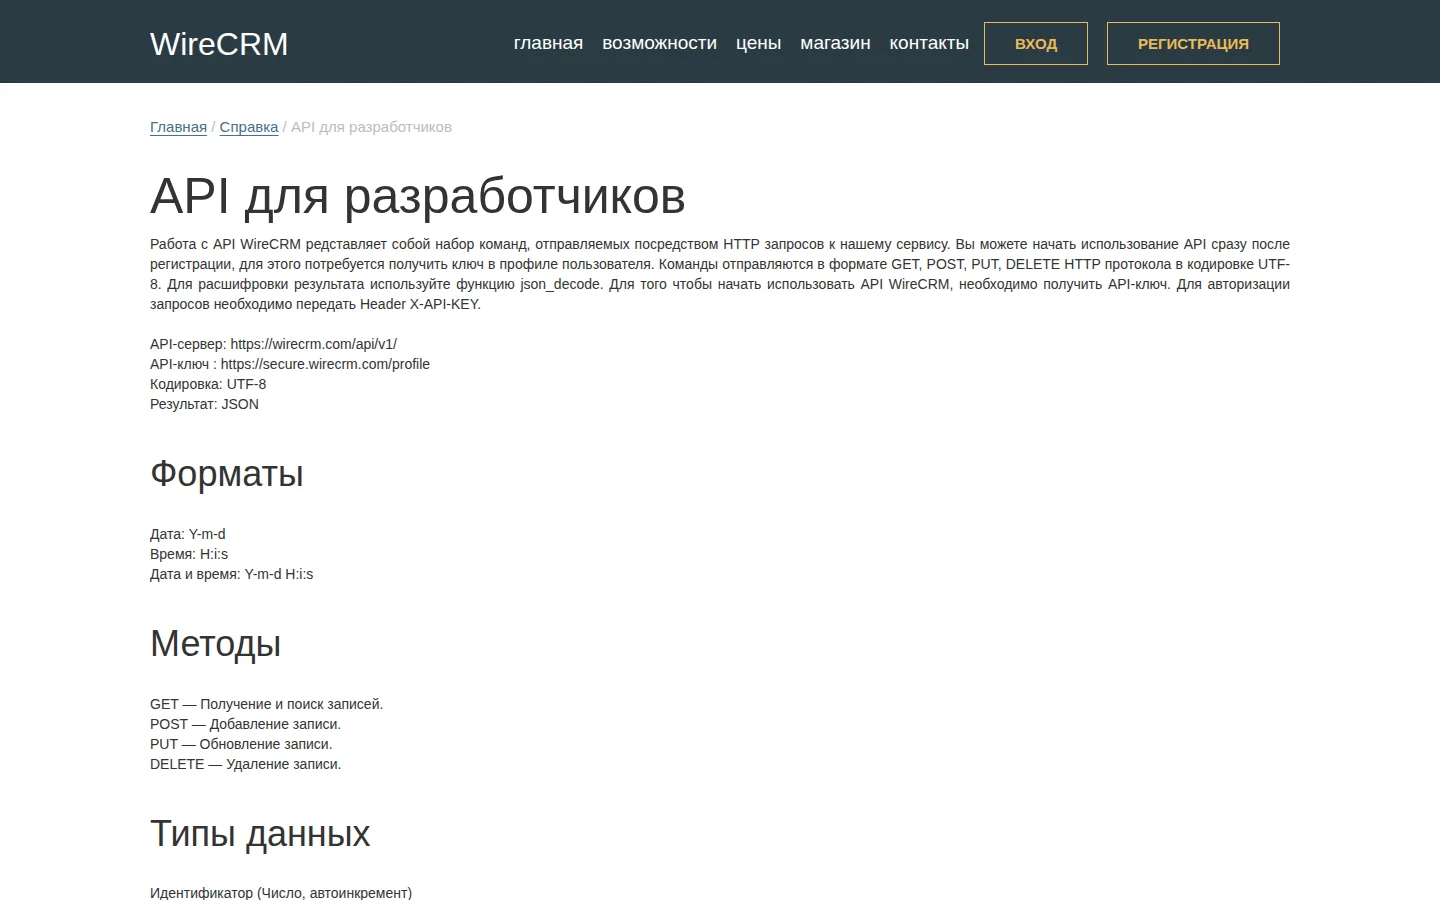Open the возможности menu item

click(659, 43)
